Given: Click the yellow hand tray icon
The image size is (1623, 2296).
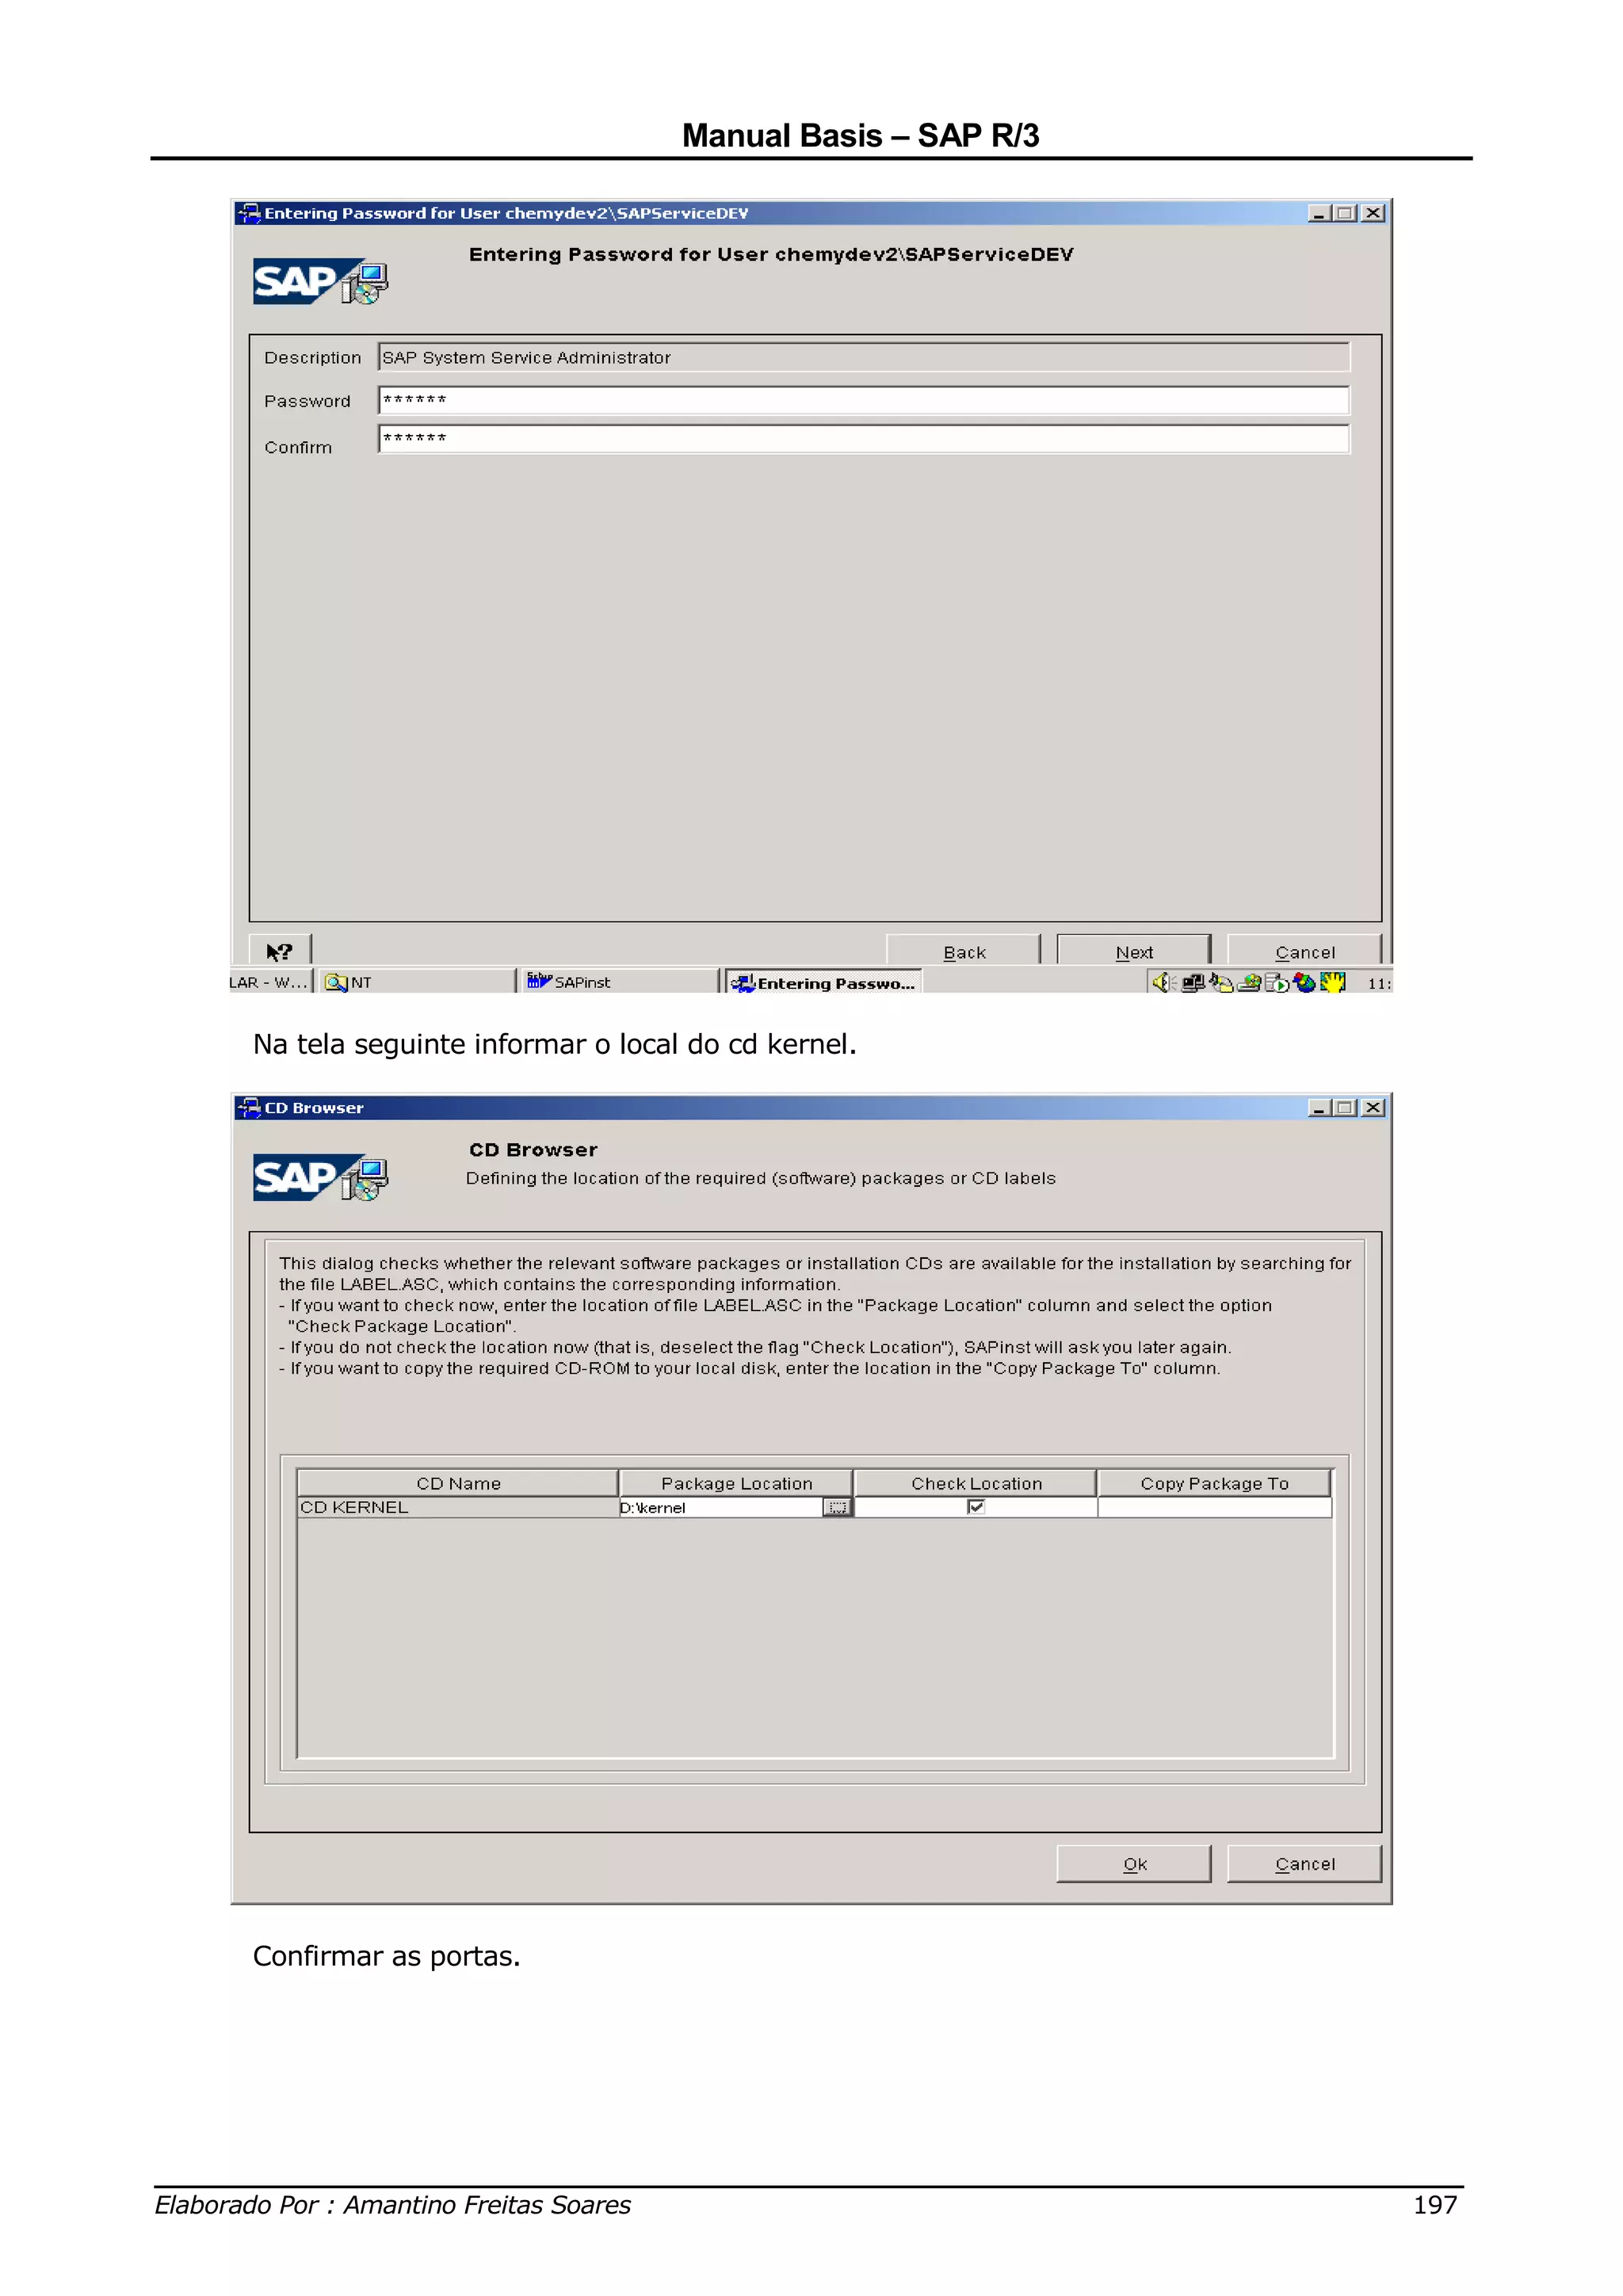Looking at the screenshot, I should tap(1332, 982).
